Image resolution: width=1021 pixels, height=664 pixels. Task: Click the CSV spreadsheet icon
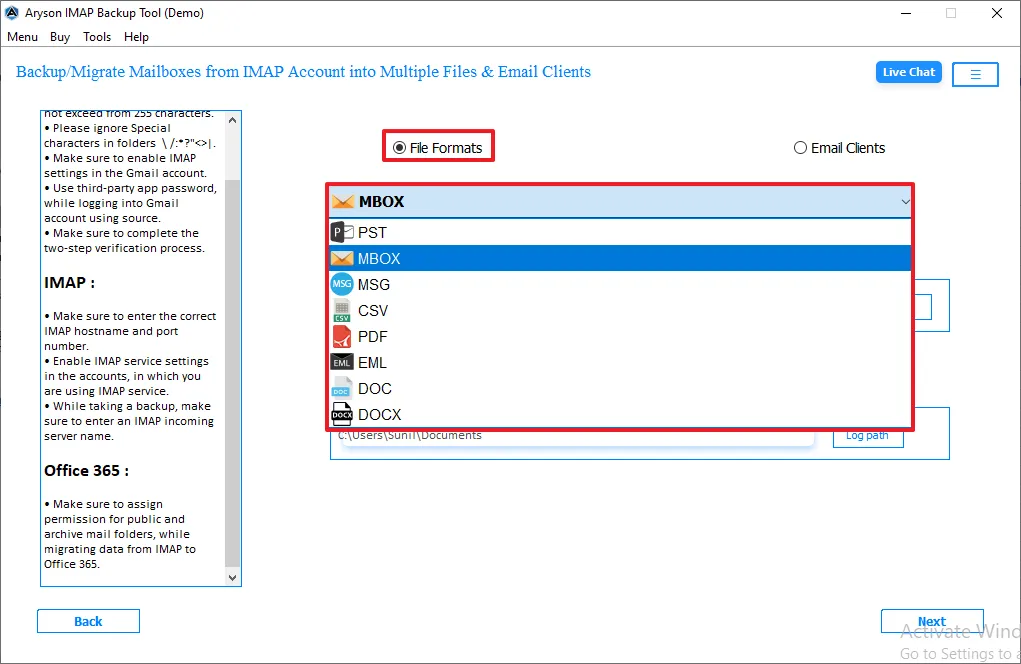[x=342, y=311]
